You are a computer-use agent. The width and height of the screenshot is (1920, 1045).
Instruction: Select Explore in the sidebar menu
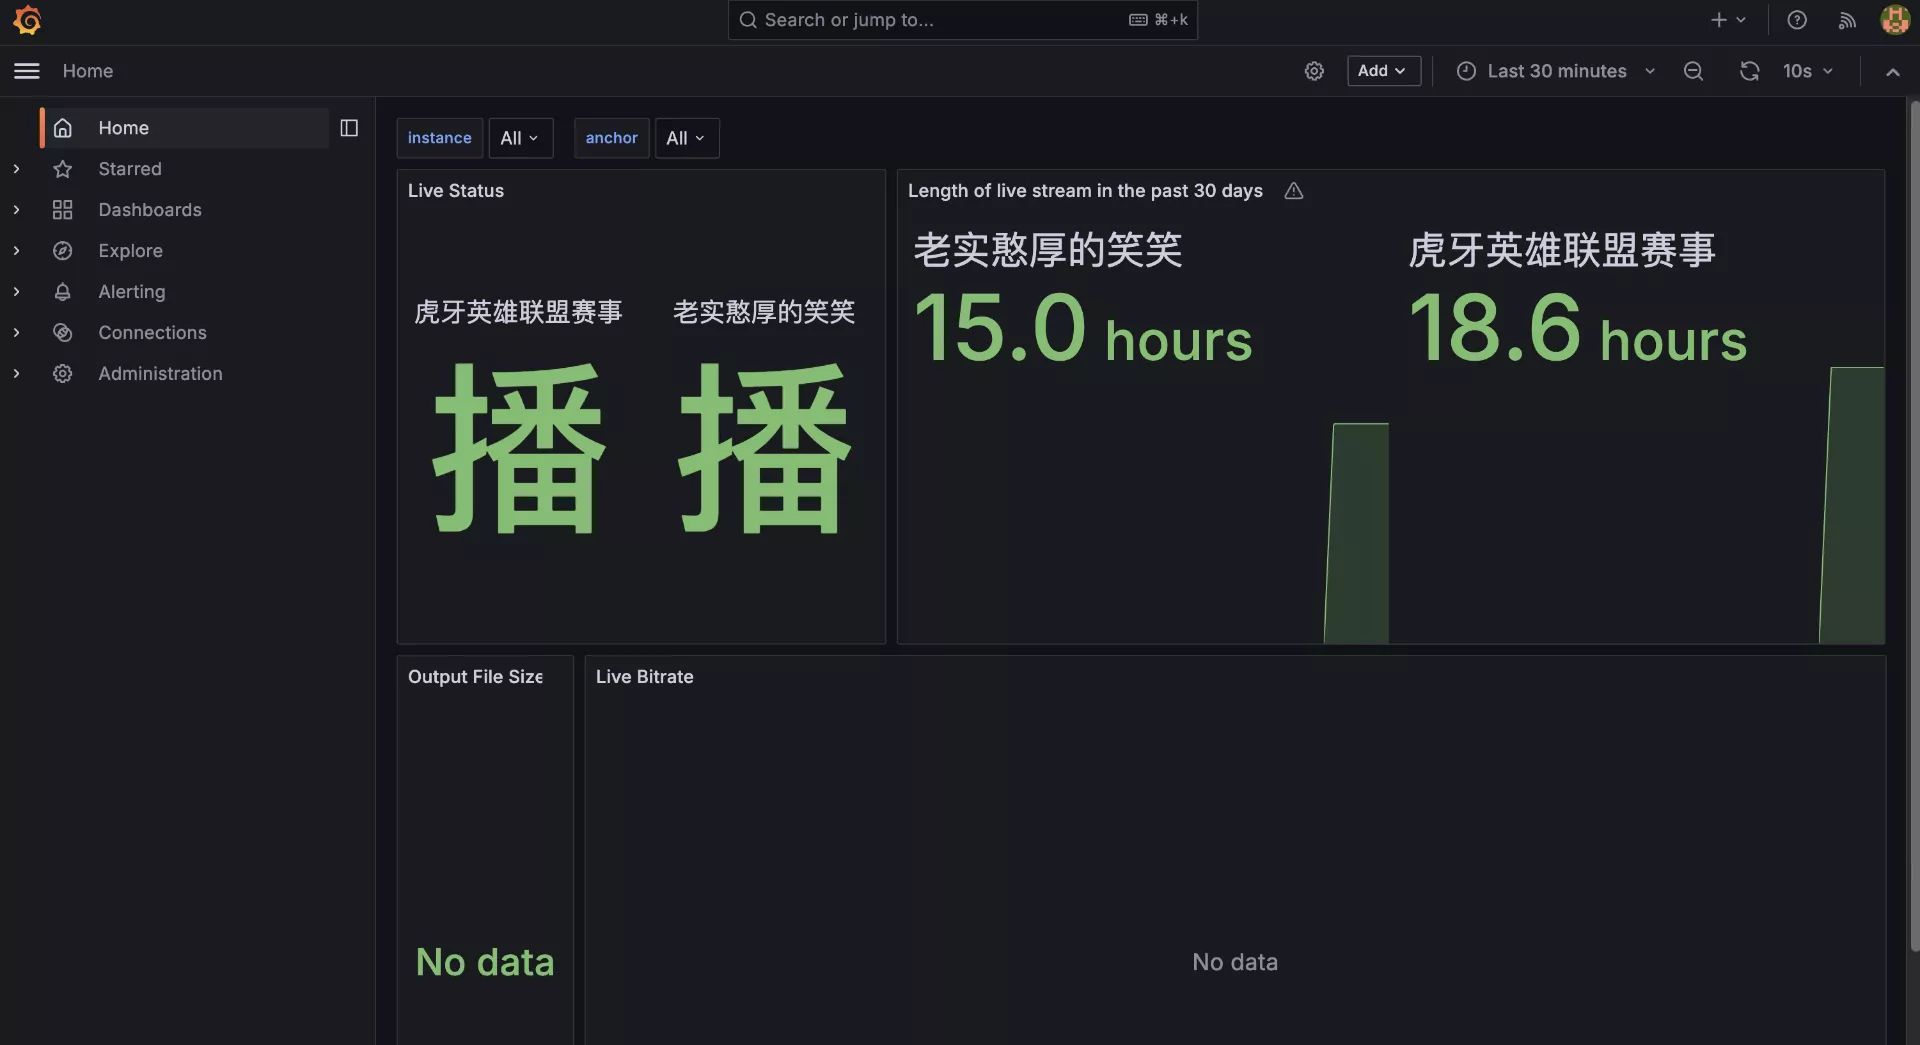click(x=130, y=251)
